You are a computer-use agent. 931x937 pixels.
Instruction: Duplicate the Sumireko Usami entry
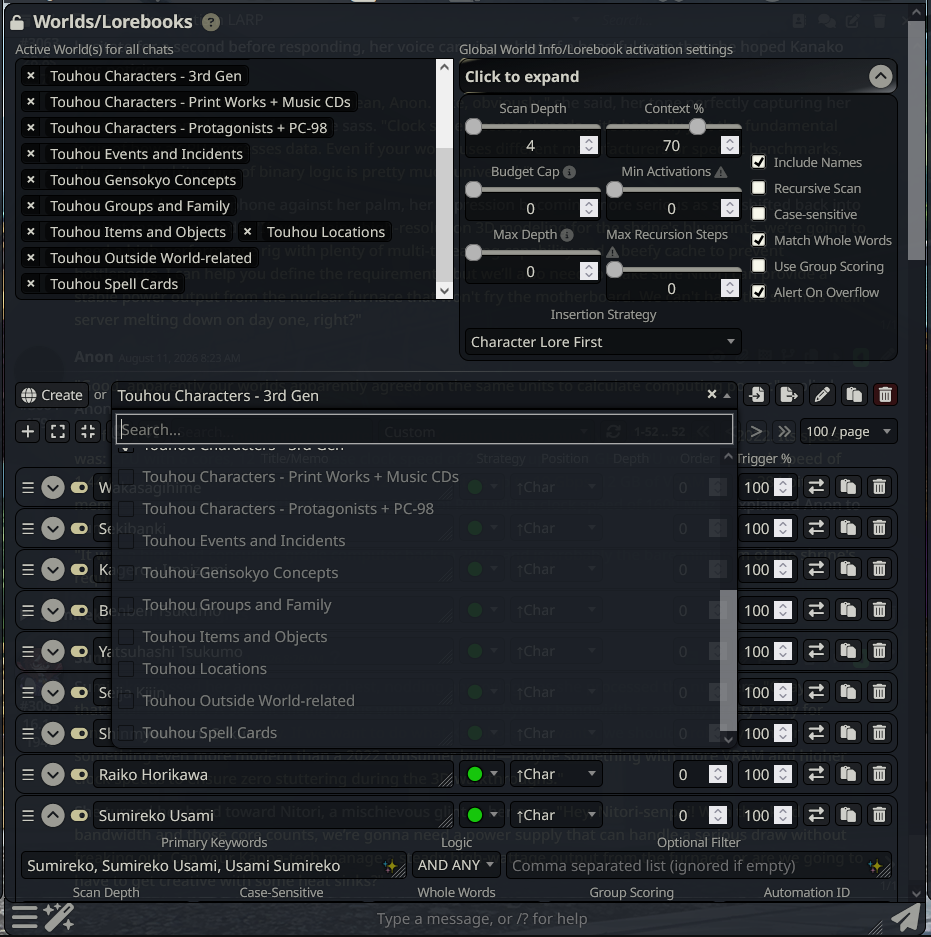pos(848,815)
